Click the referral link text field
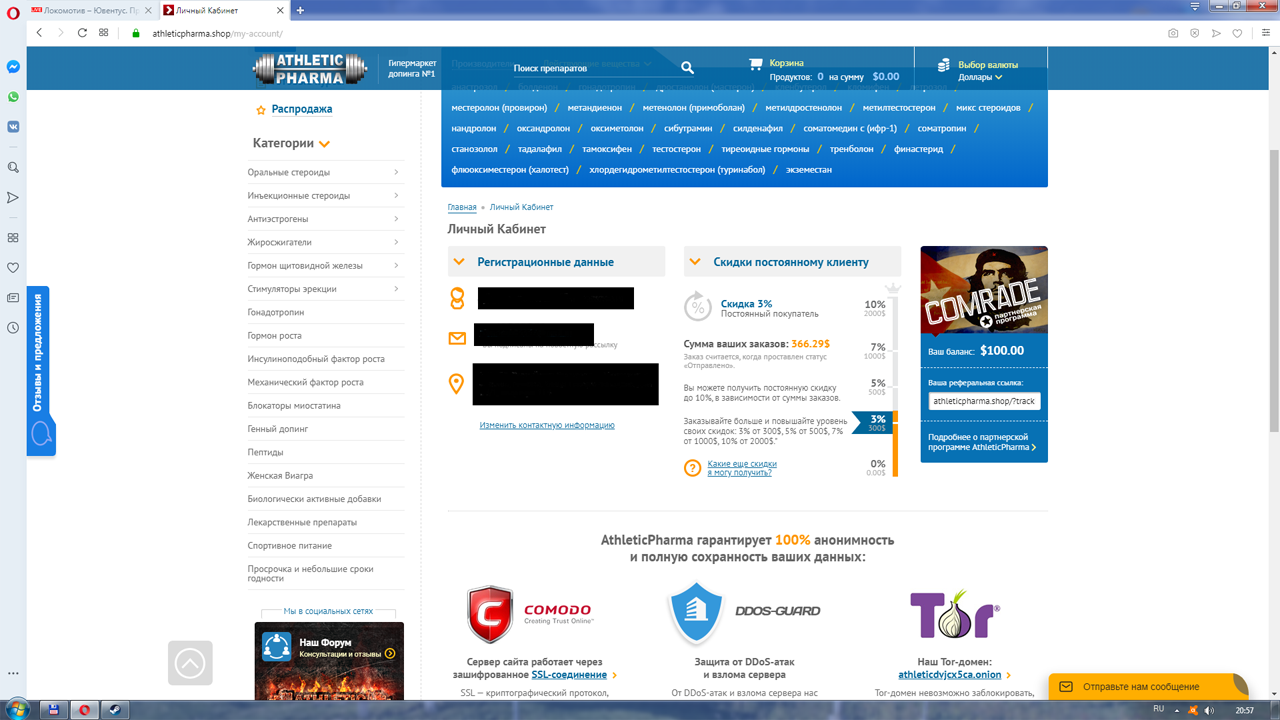The width and height of the screenshot is (1280, 720). click(984, 401)
